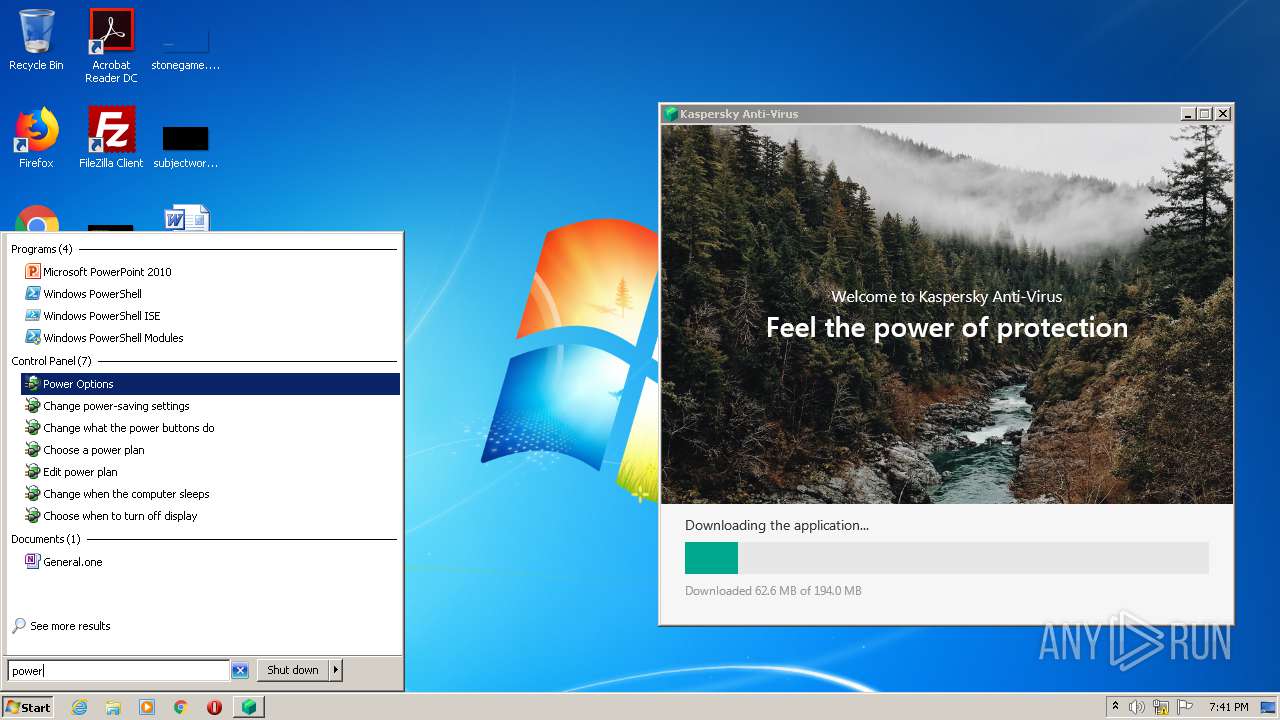
Task: Select the stonegame desktop file
Action: tap(185, 46)
